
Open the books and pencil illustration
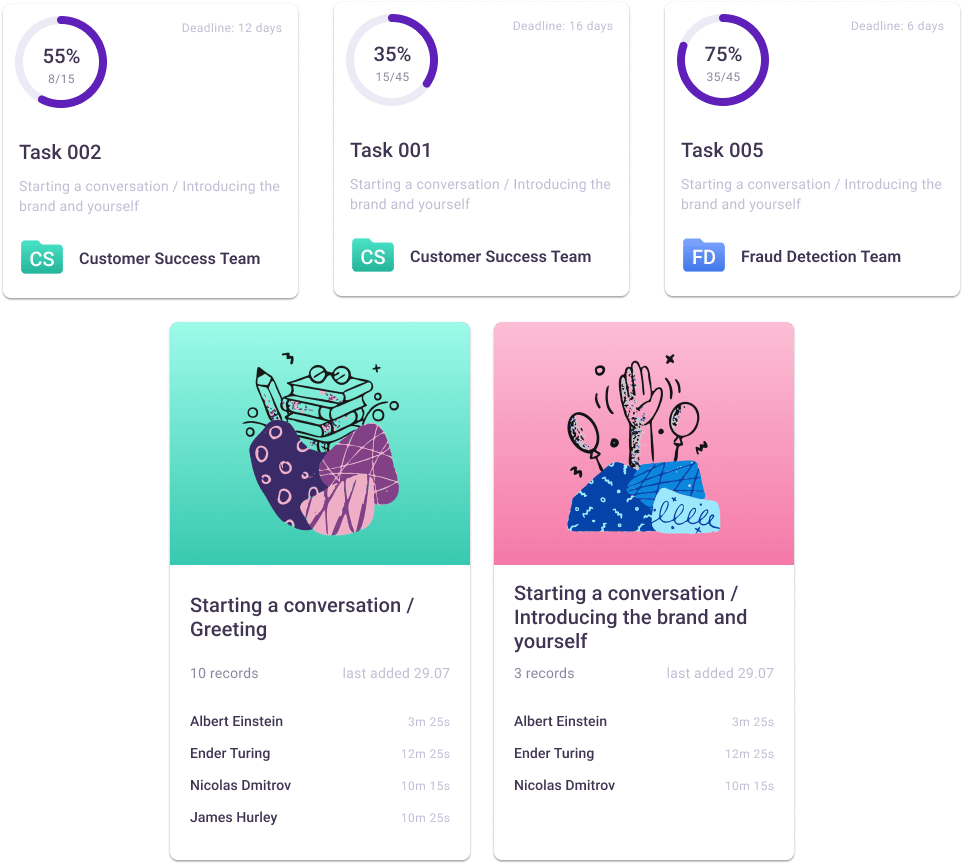[320, 443]
